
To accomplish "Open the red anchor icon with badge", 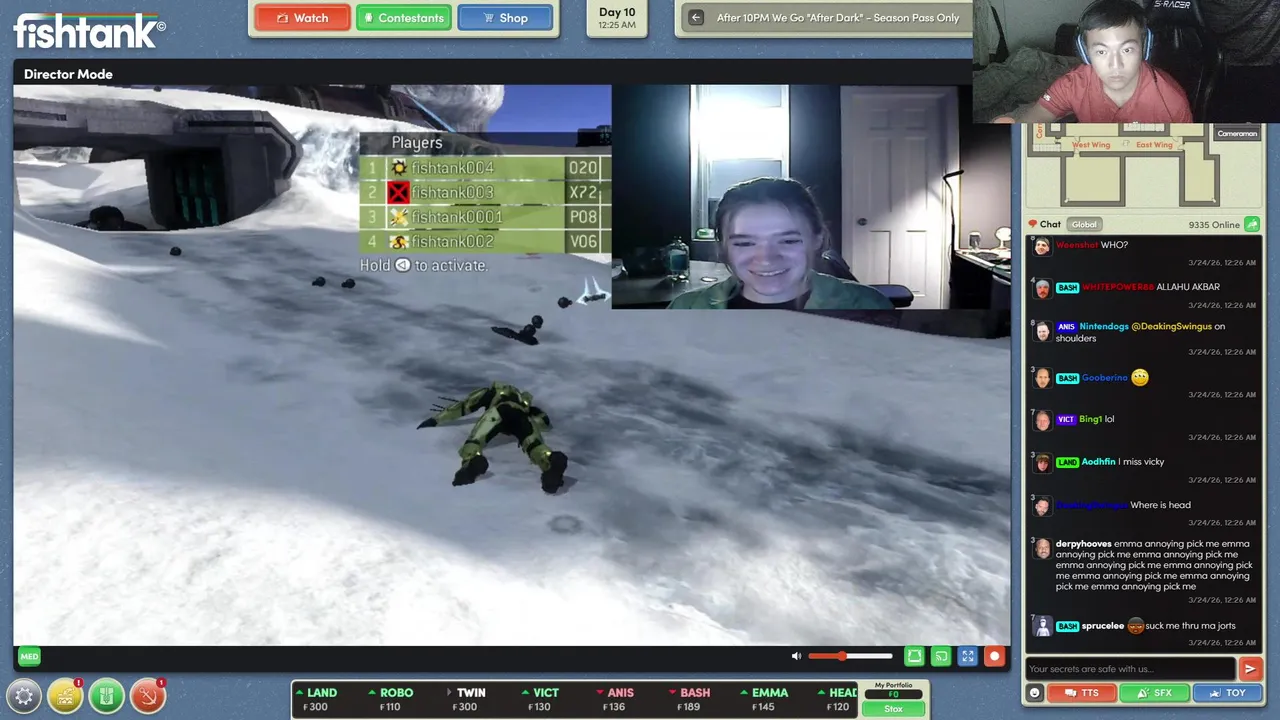I will [x=147, y=696].
